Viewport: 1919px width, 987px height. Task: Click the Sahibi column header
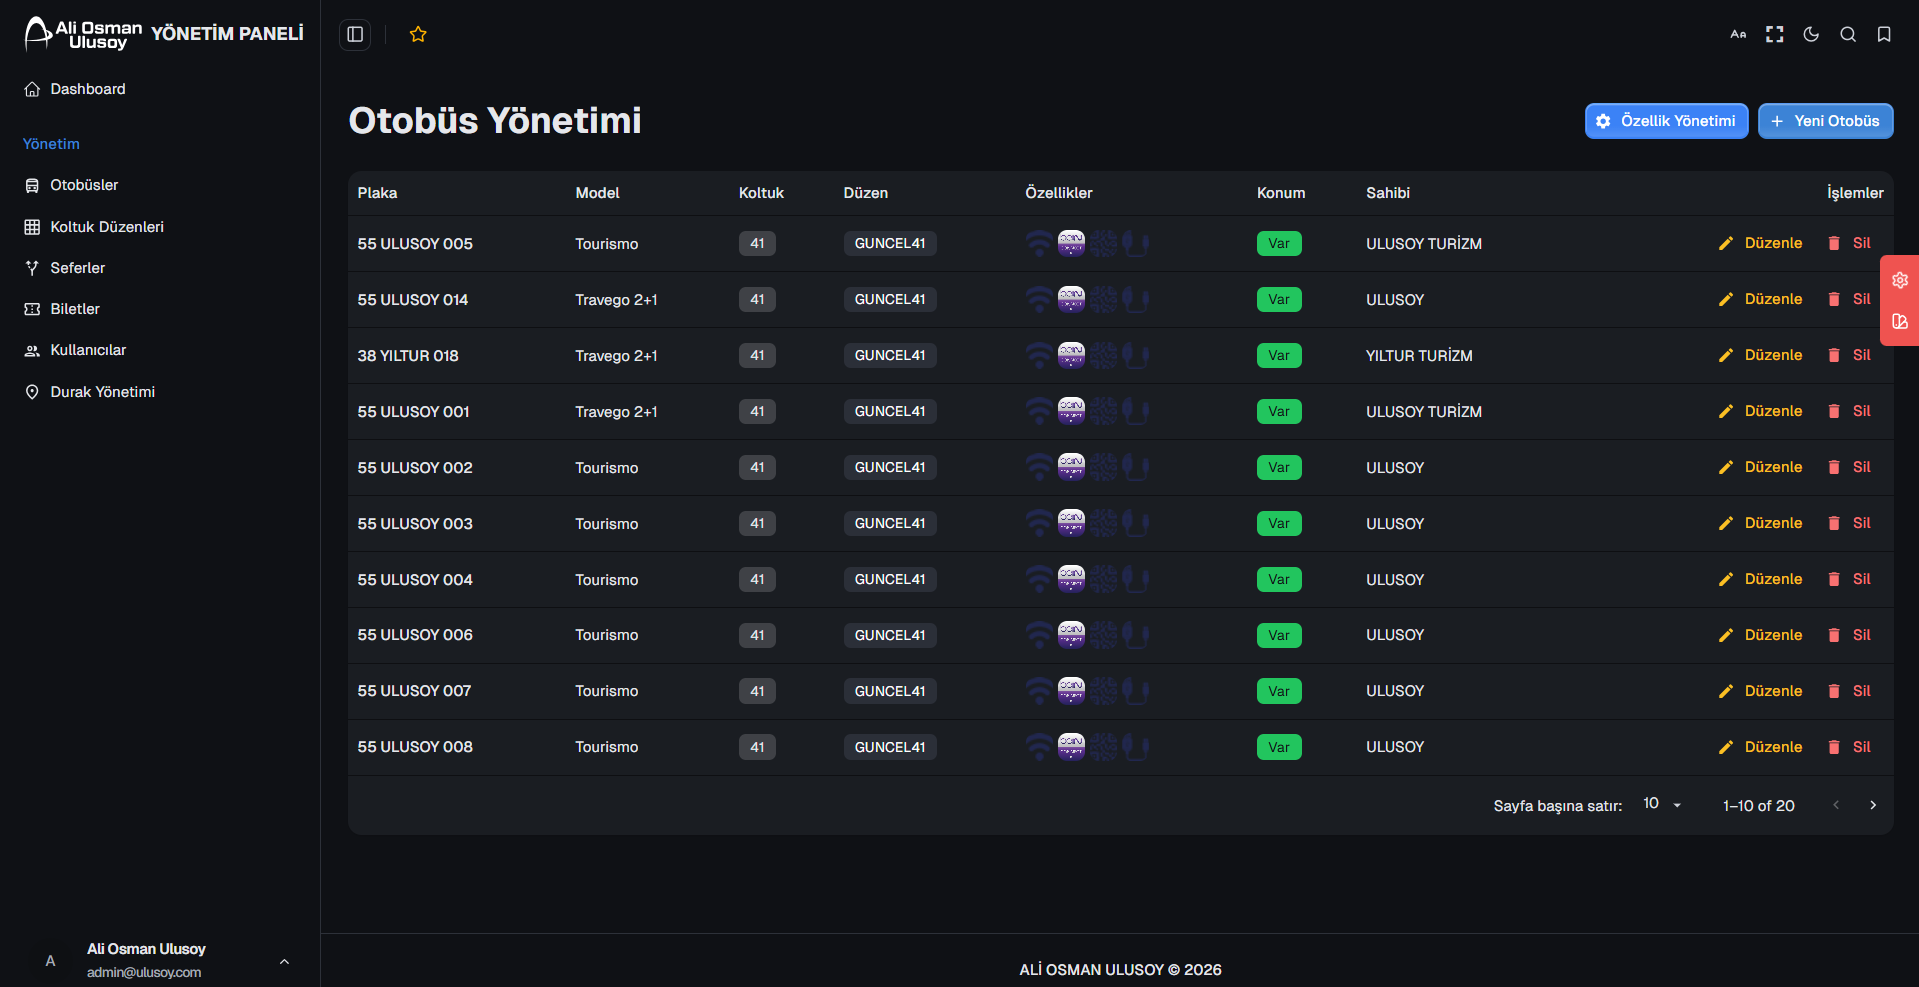(x=1388, y=193)
